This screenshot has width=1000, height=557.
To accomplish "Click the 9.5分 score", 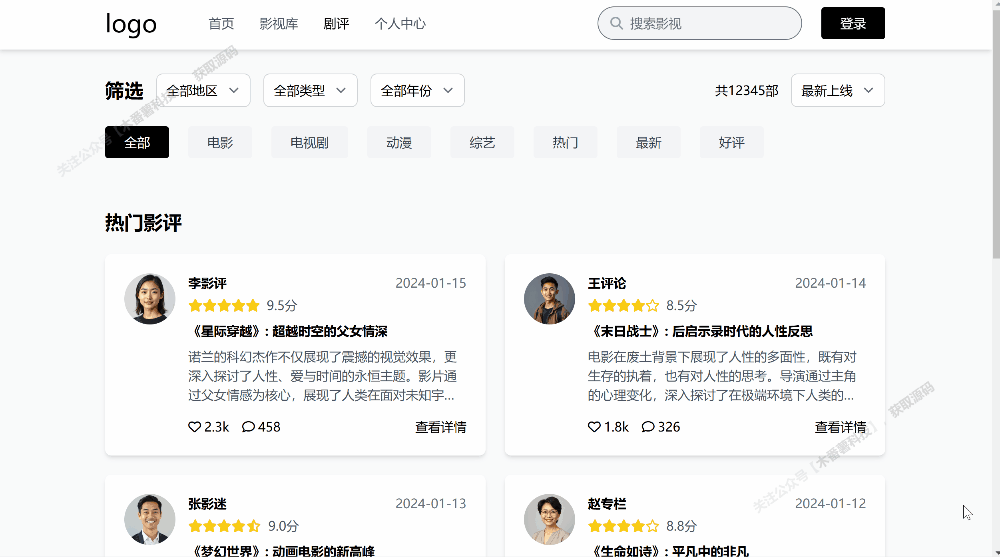I will (282, 306).
